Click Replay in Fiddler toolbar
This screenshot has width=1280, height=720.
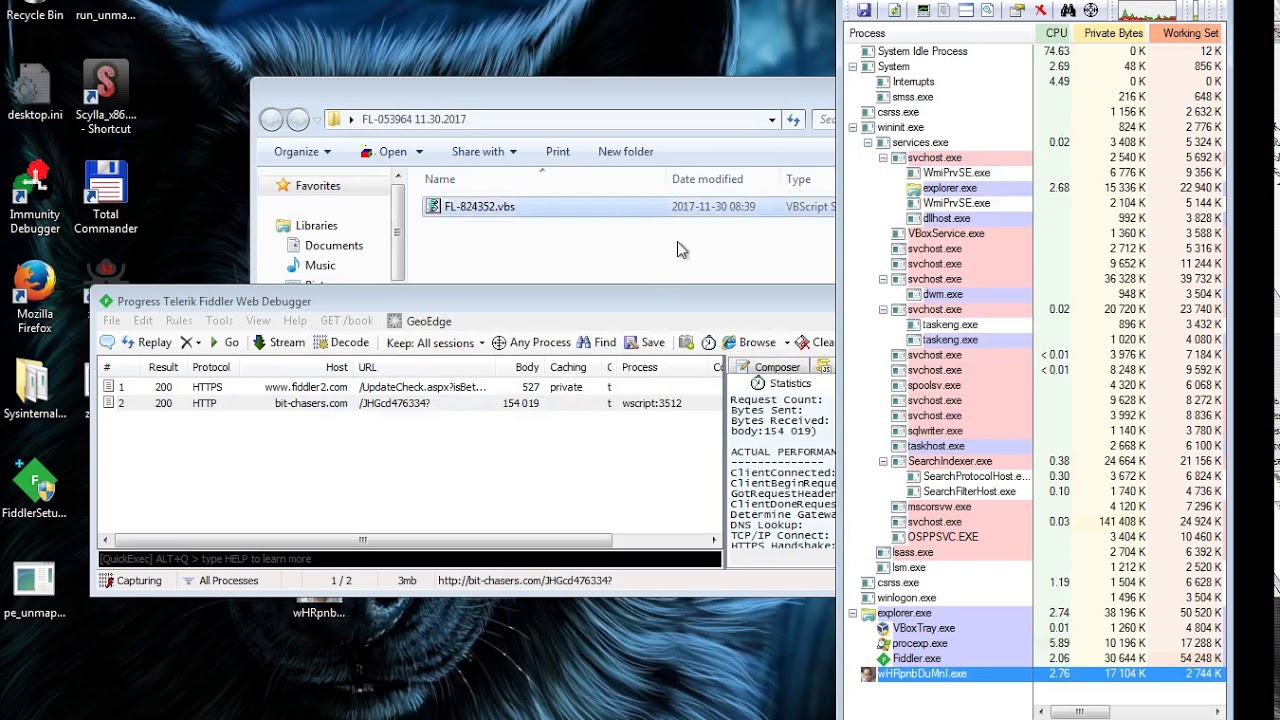[x=146, y=342]
